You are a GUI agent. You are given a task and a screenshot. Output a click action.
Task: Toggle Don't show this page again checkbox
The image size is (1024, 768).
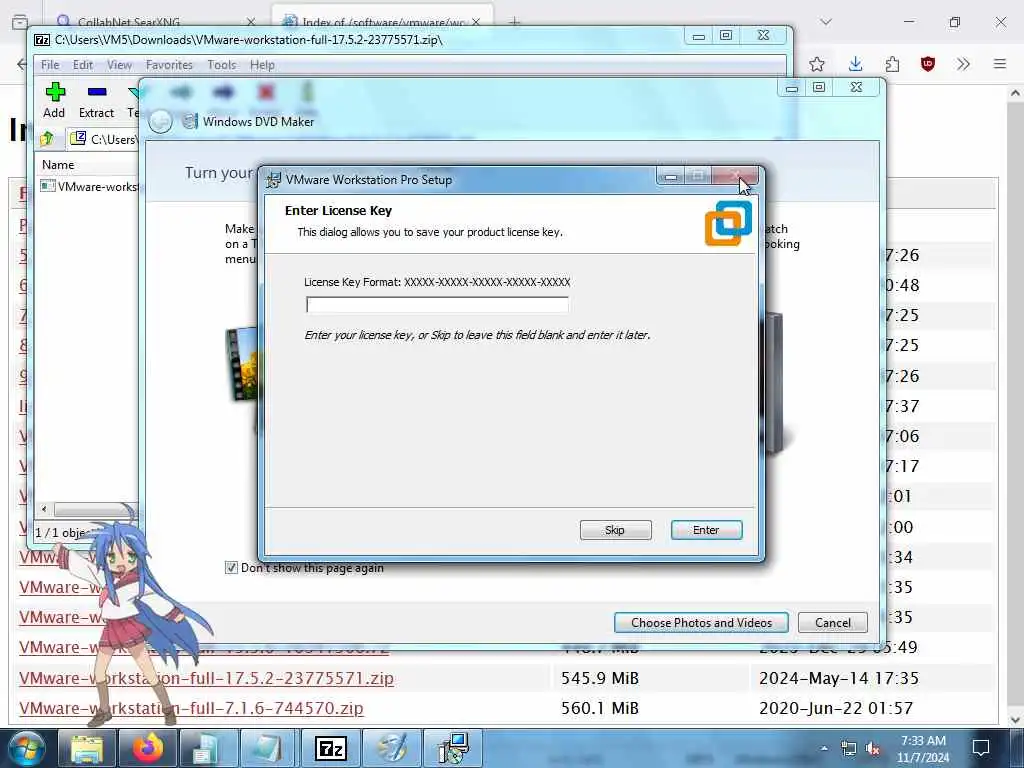pos(231,568)
